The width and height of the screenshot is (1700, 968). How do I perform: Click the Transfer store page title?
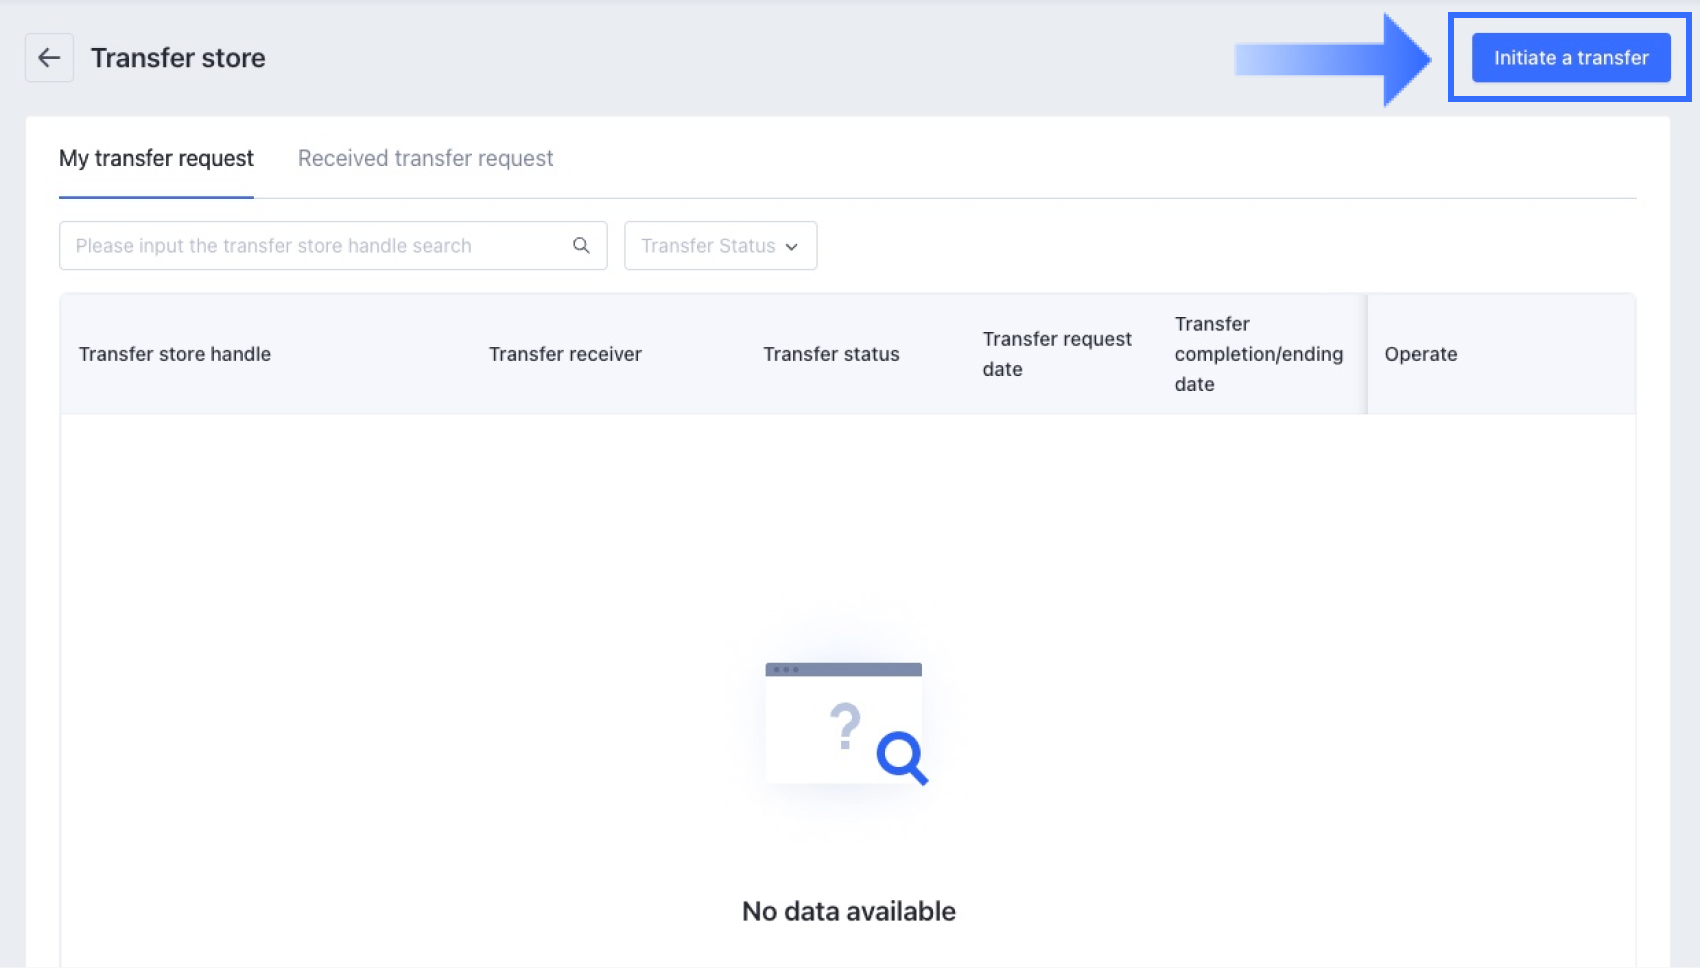(178, 58)
